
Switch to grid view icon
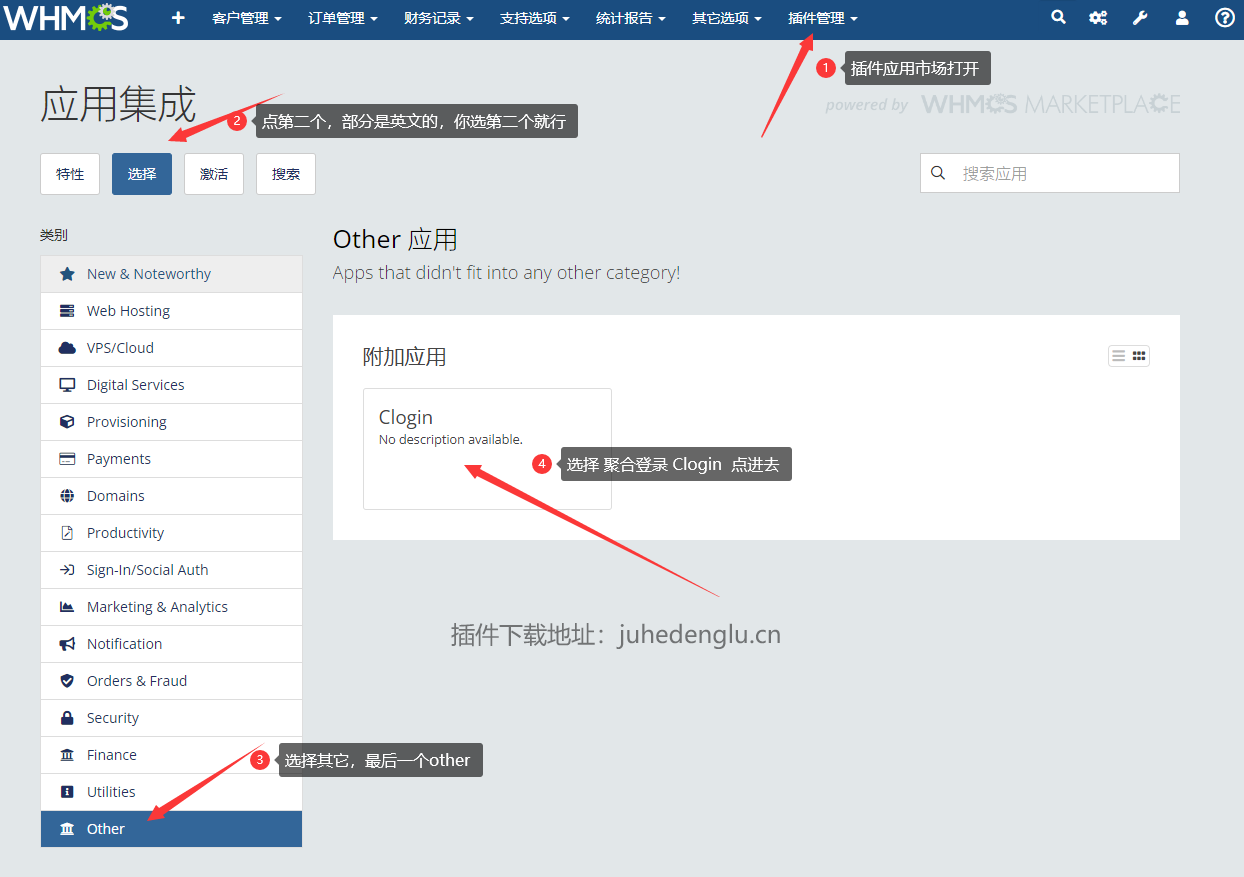point(1139,356)
